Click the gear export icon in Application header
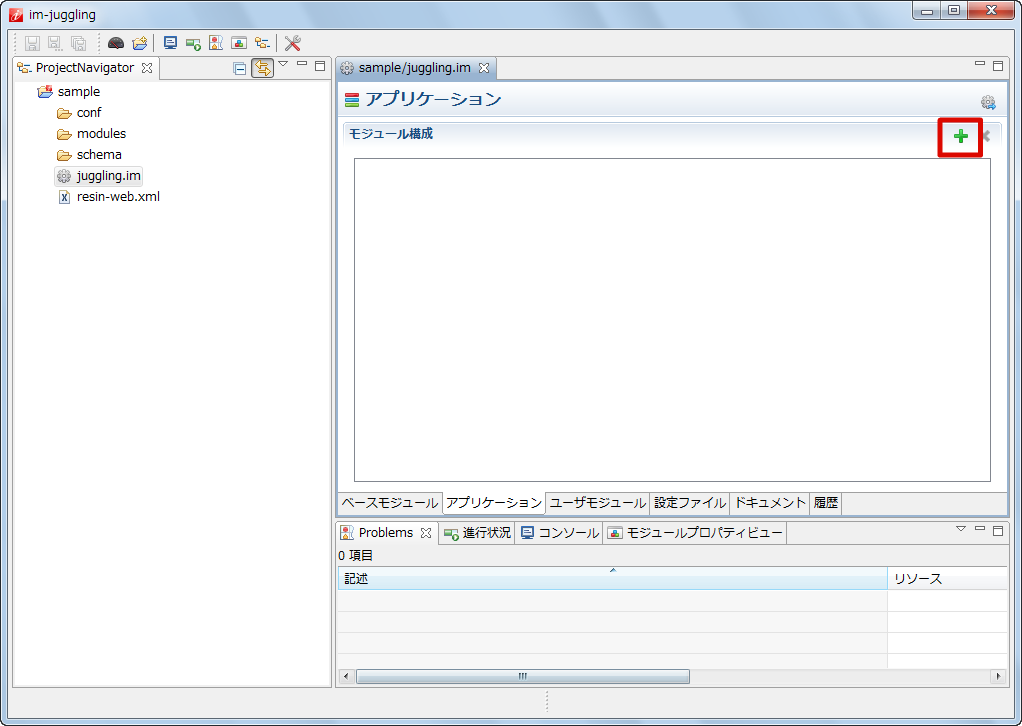Screen dimensions: 1022x726 pos(988,102)
